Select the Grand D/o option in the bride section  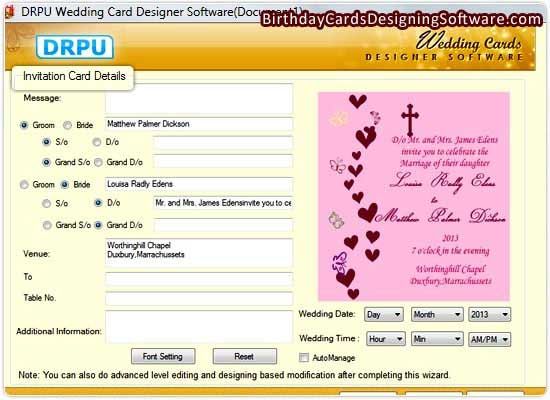(99, 225)
